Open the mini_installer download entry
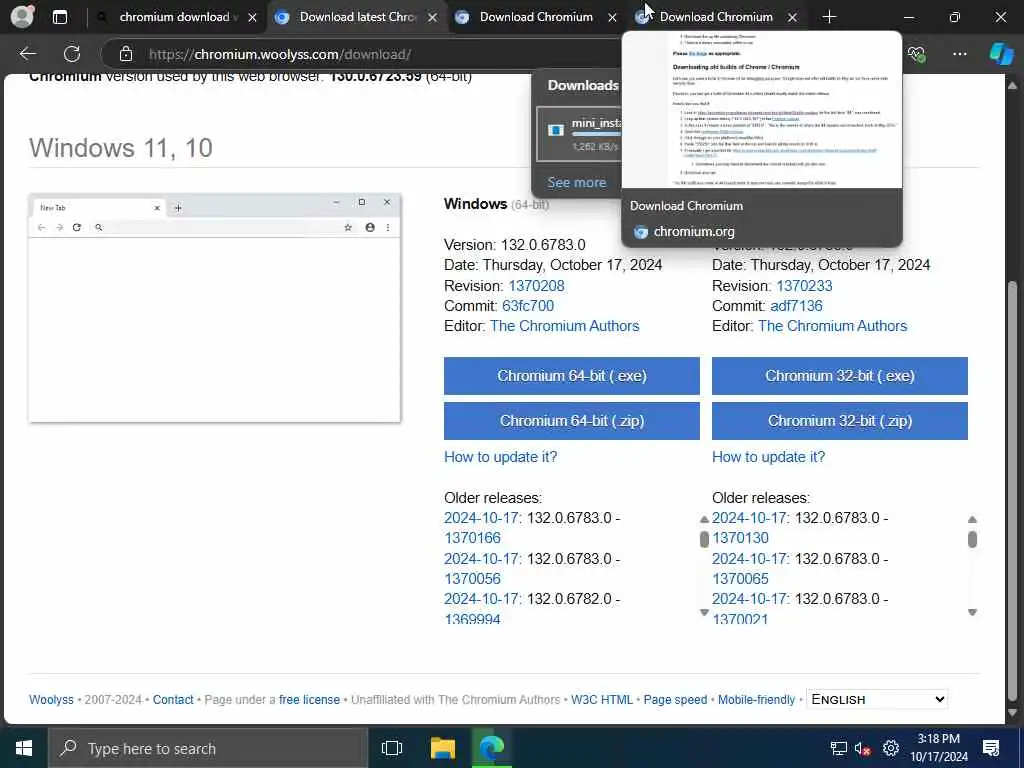 click(579, 134)
